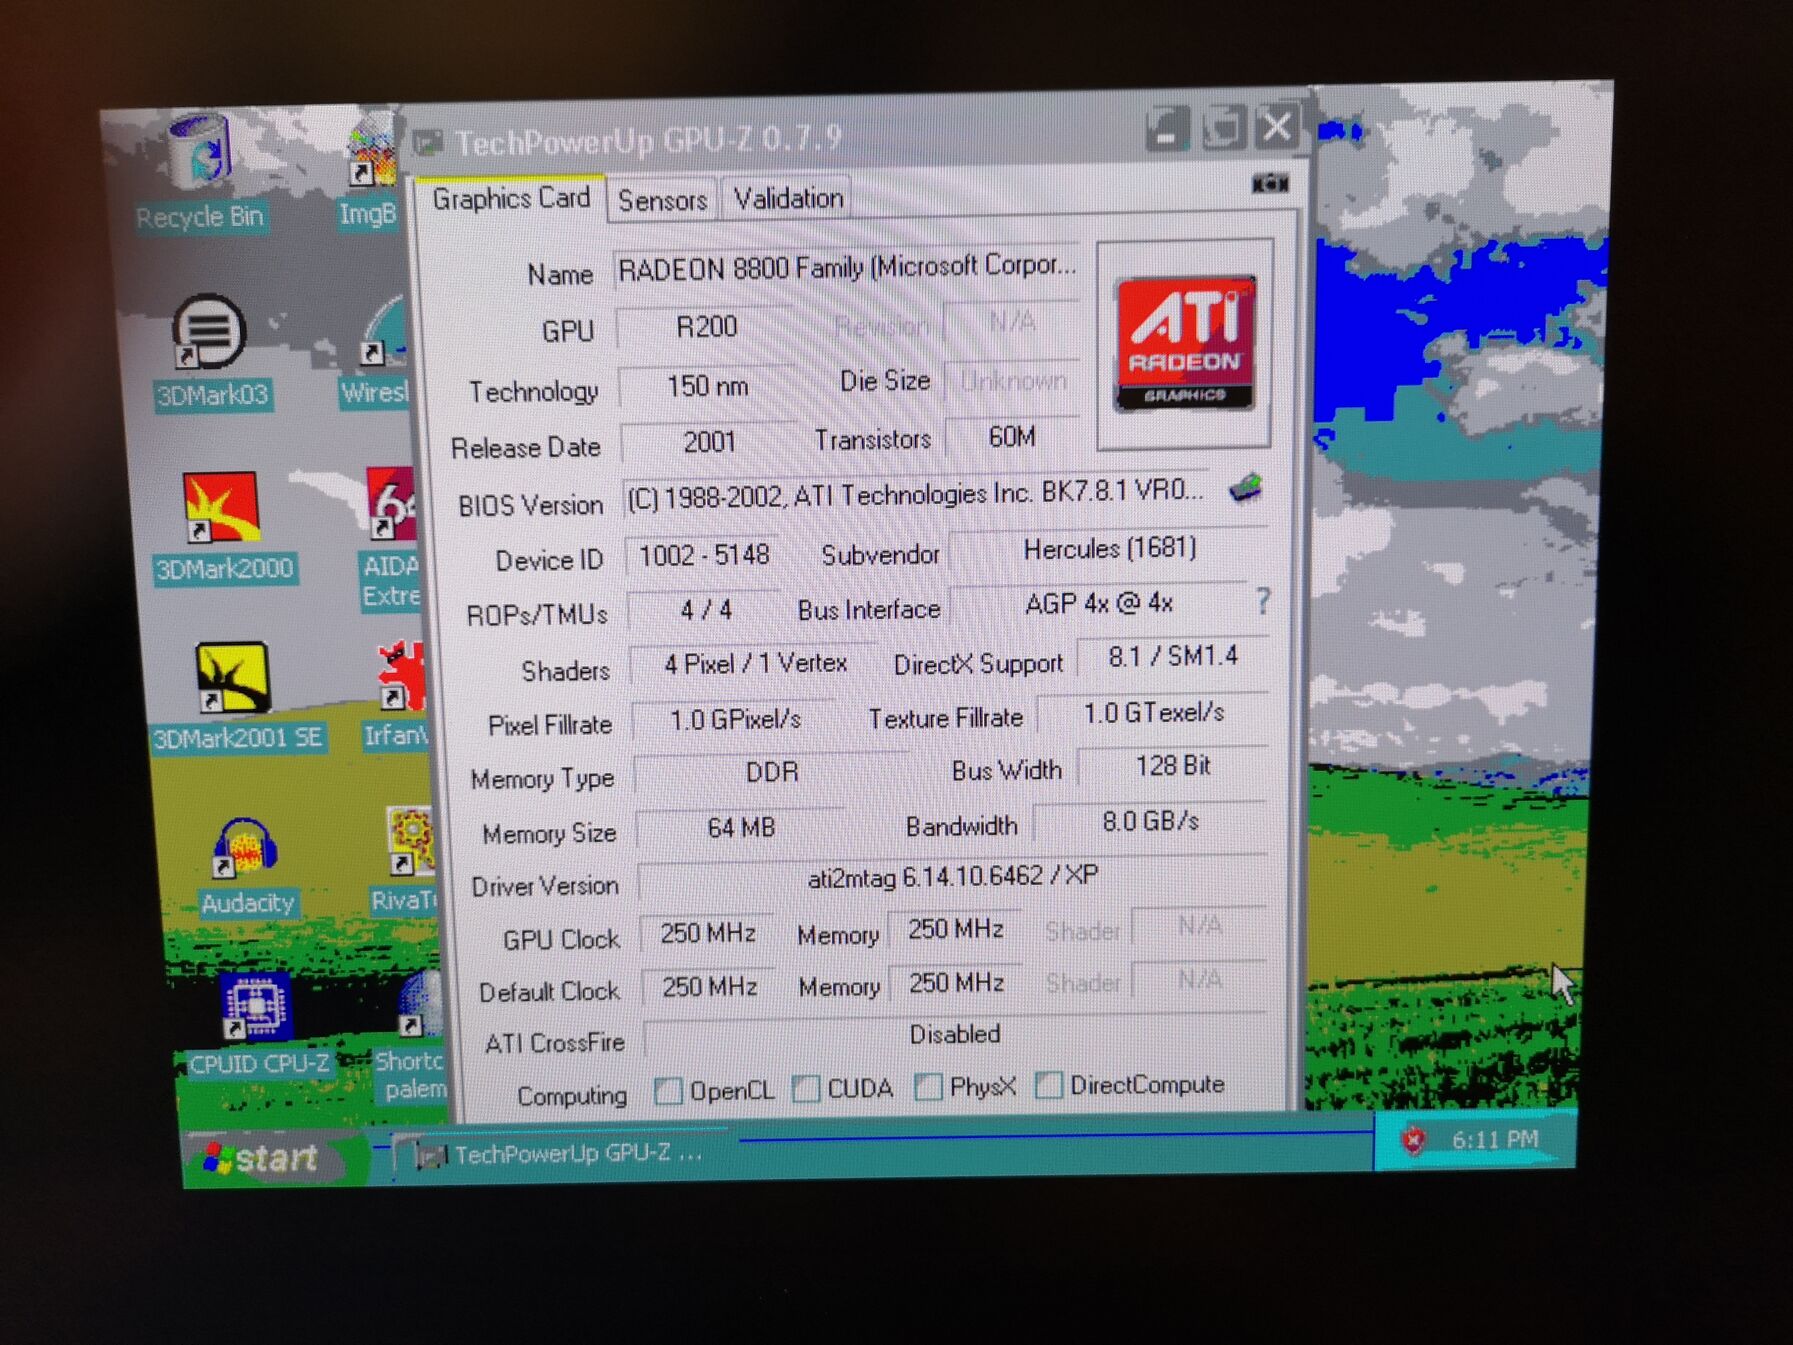Click the GPU Clock field 250 MHz

point(707,933)
